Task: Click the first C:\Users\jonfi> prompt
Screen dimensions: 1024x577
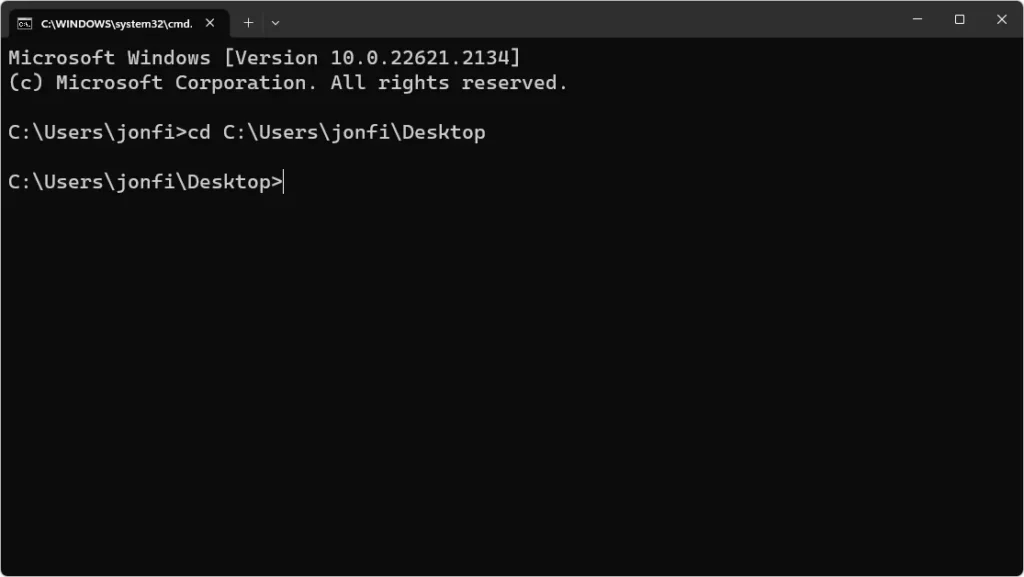Action: (97, 132)
